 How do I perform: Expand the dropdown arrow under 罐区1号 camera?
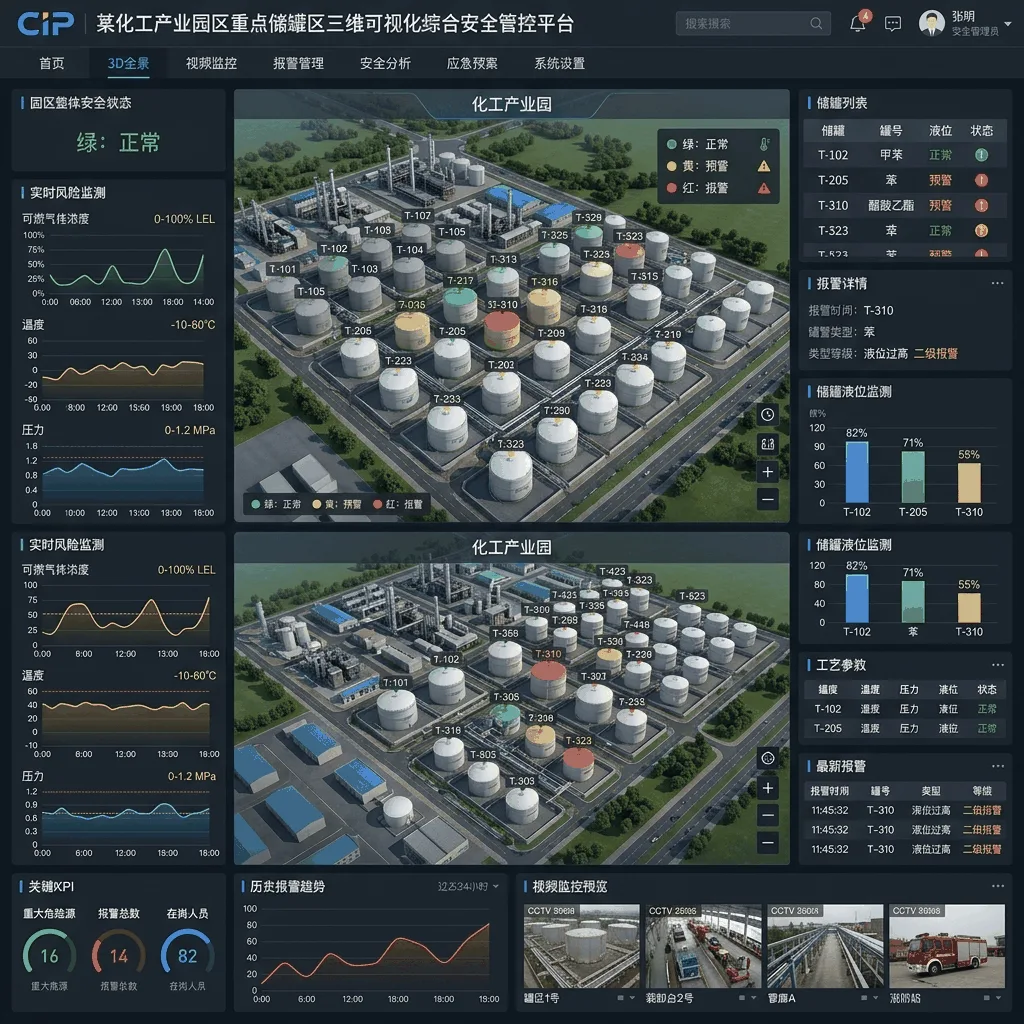click(x=632, y=998)
